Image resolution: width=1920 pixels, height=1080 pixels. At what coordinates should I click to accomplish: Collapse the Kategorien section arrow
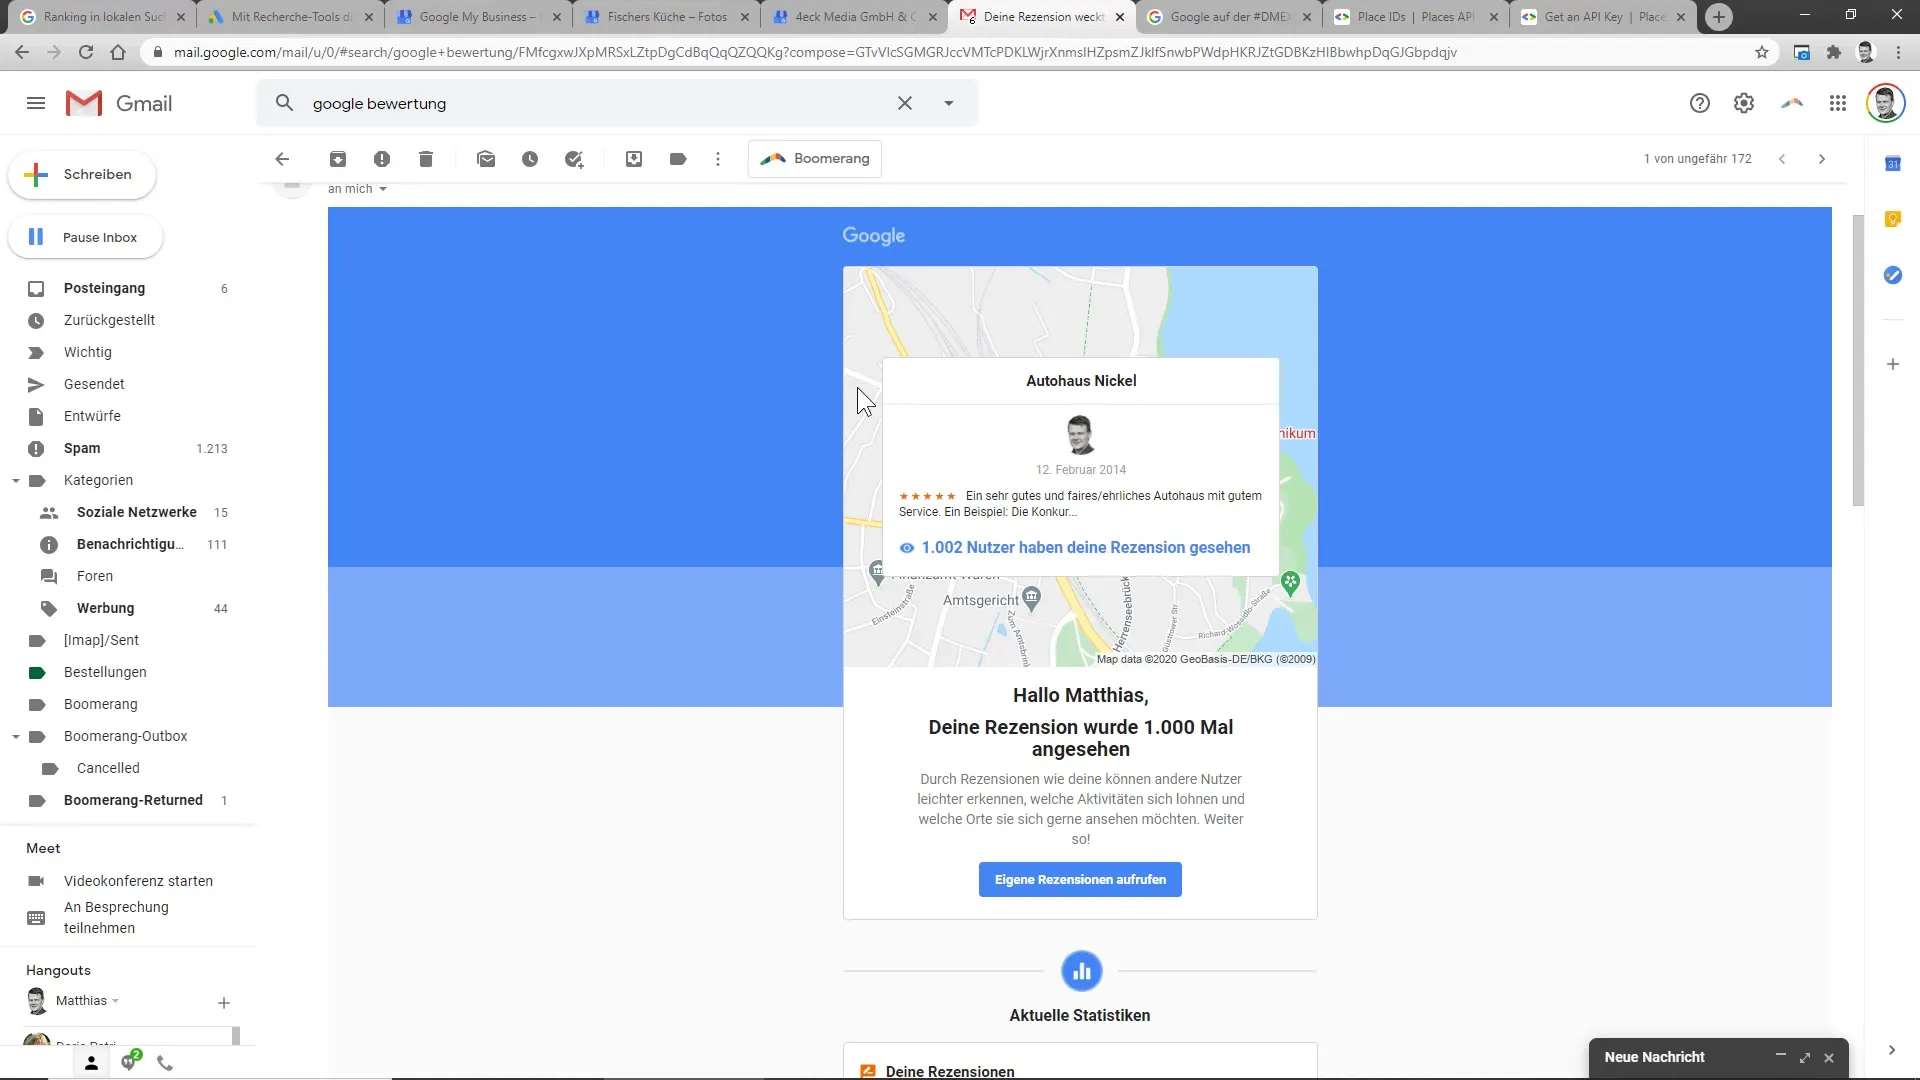[16, 481]
